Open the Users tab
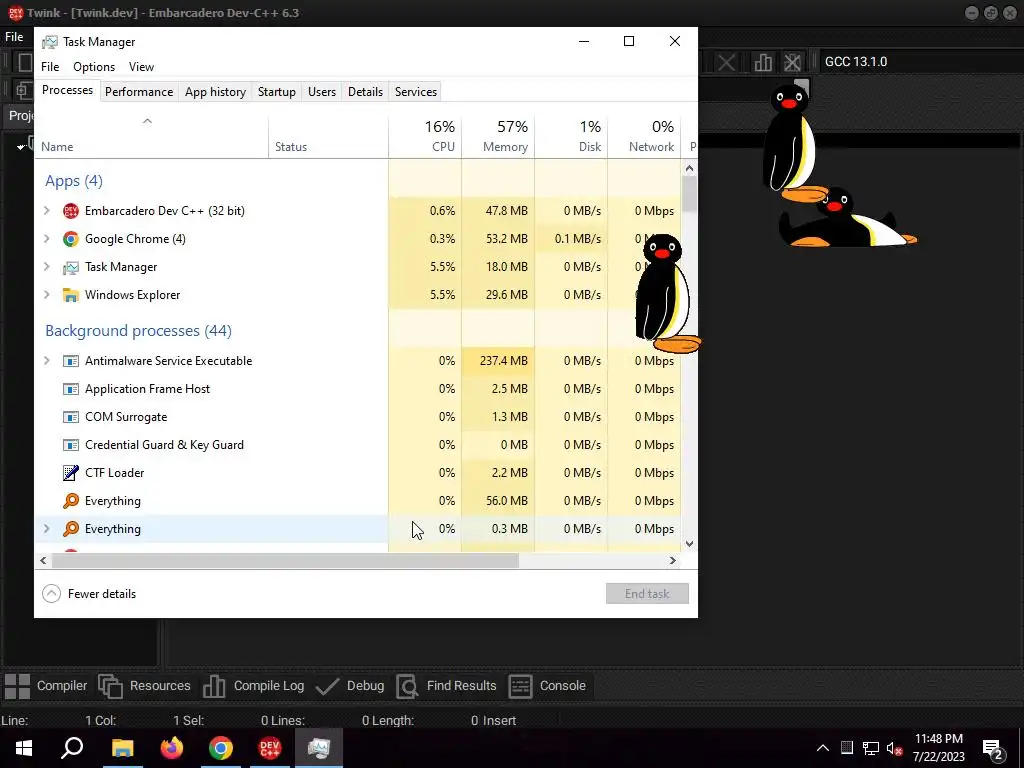The image size is (1024, 768). 322,92
